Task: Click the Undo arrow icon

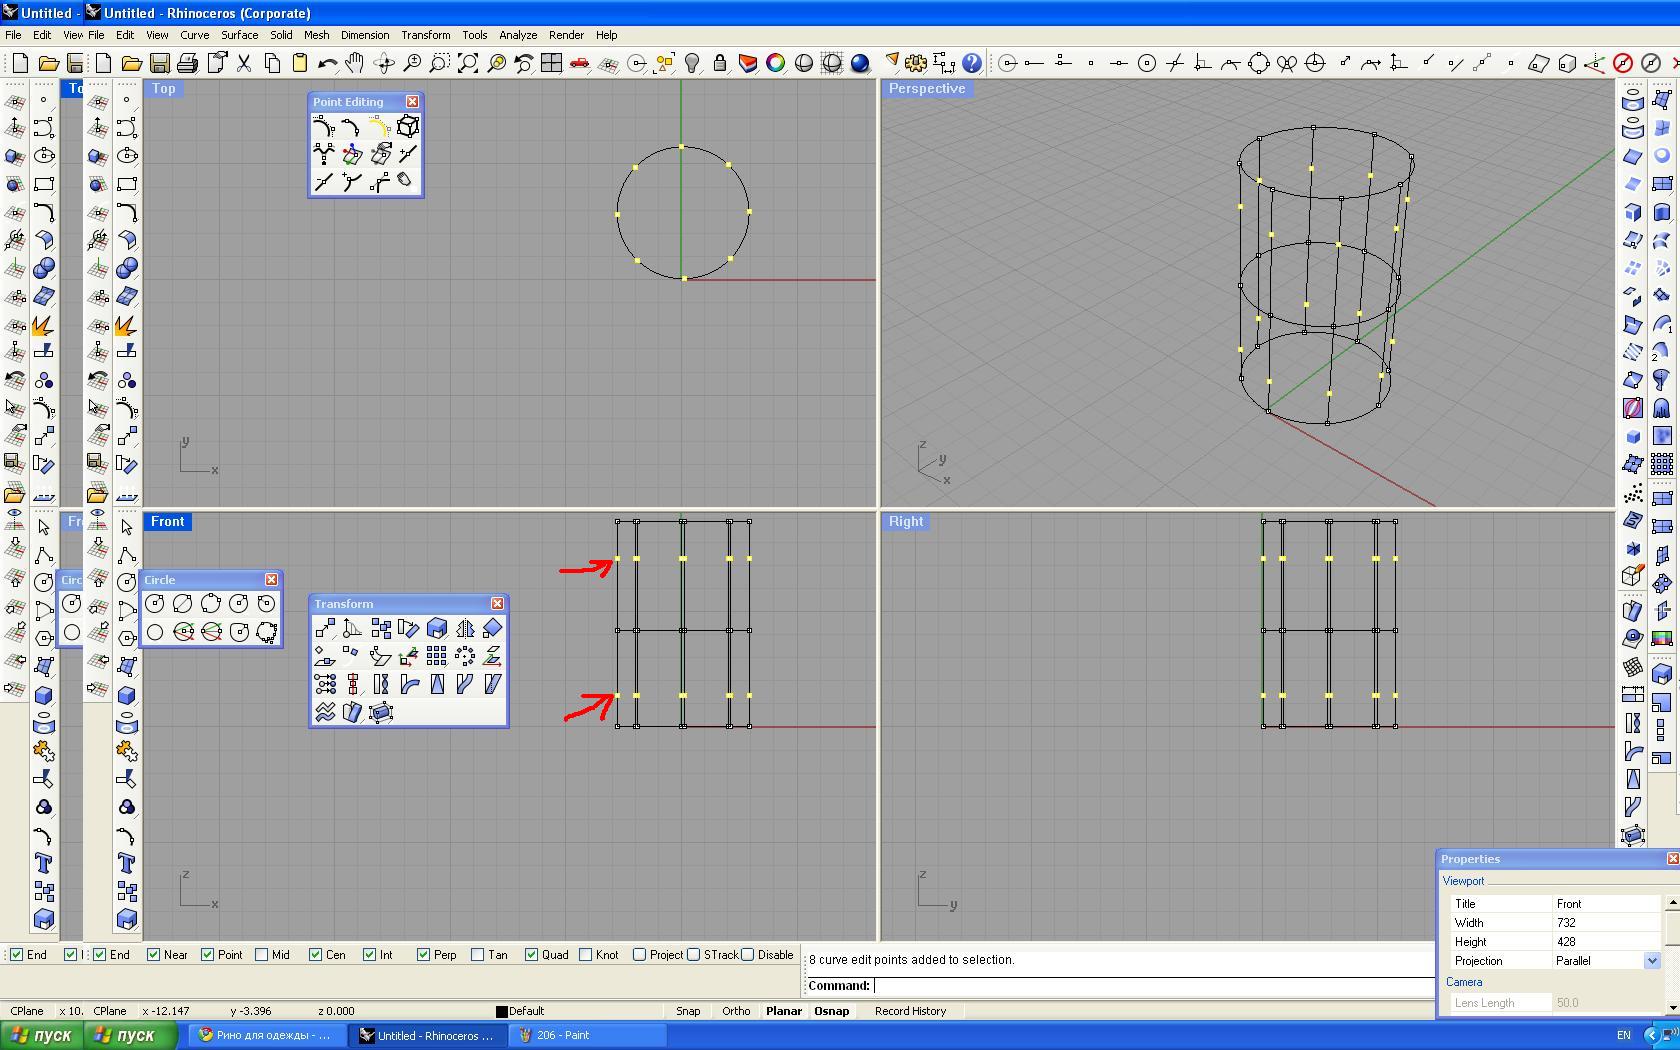Action: (x=327, y=64)
